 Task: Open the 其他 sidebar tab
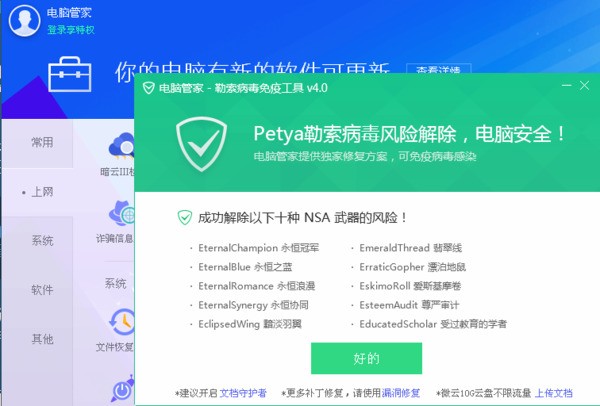pos(42,339)
